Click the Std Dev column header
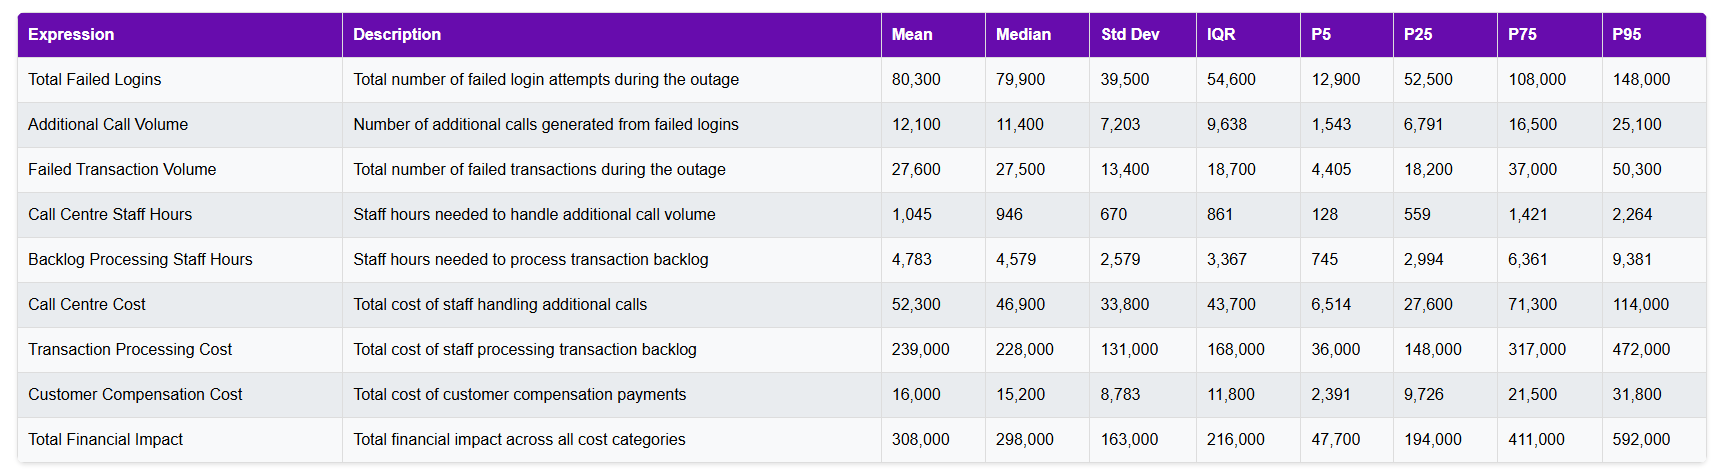 (1130, 35)
